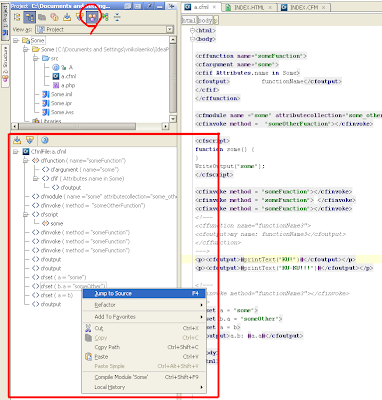Click the orange circles icon in Project toolbar
Screen dimensions: 382x400
pyautogui.click(x=54, y=17)
